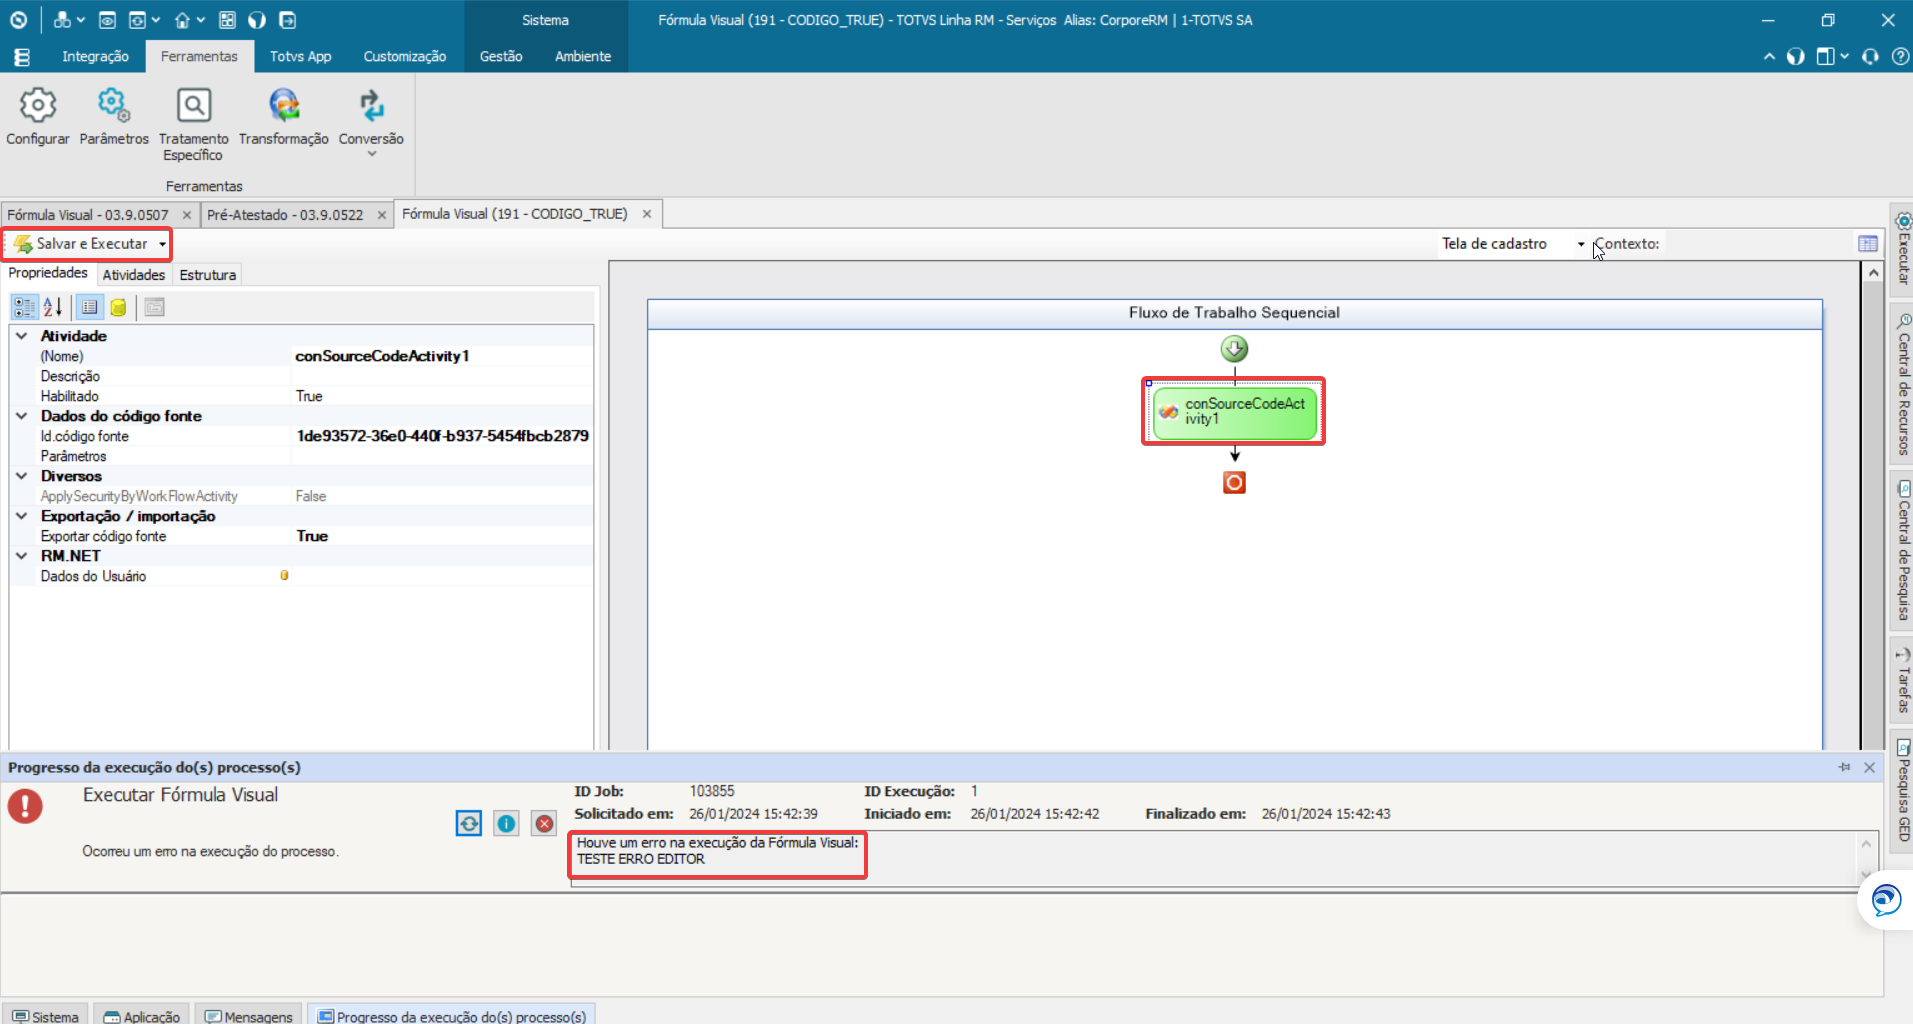Pin the execution progress panel
The height and width of the screenshot is (1024, 1913).
click(x=1844, y=767)
